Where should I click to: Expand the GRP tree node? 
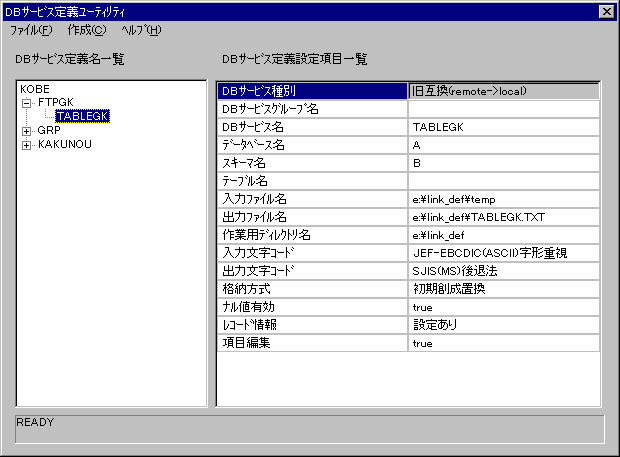pos(26,131)
